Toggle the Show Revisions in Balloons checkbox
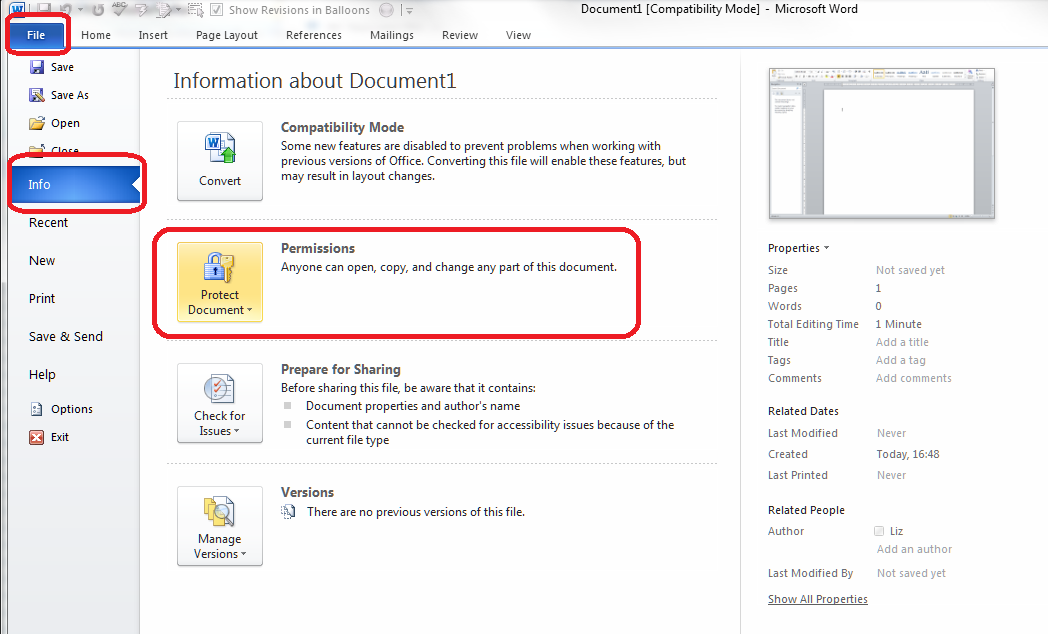Screen dimensions: 1048x634 tap(218, 10)
